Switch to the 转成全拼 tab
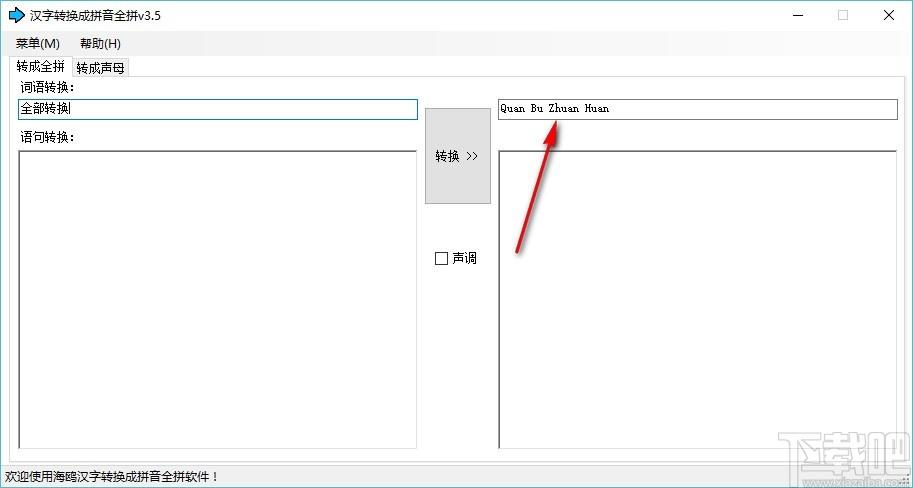Image resolution: width=913 pixels, height=488 pixels. pos(41,66)
